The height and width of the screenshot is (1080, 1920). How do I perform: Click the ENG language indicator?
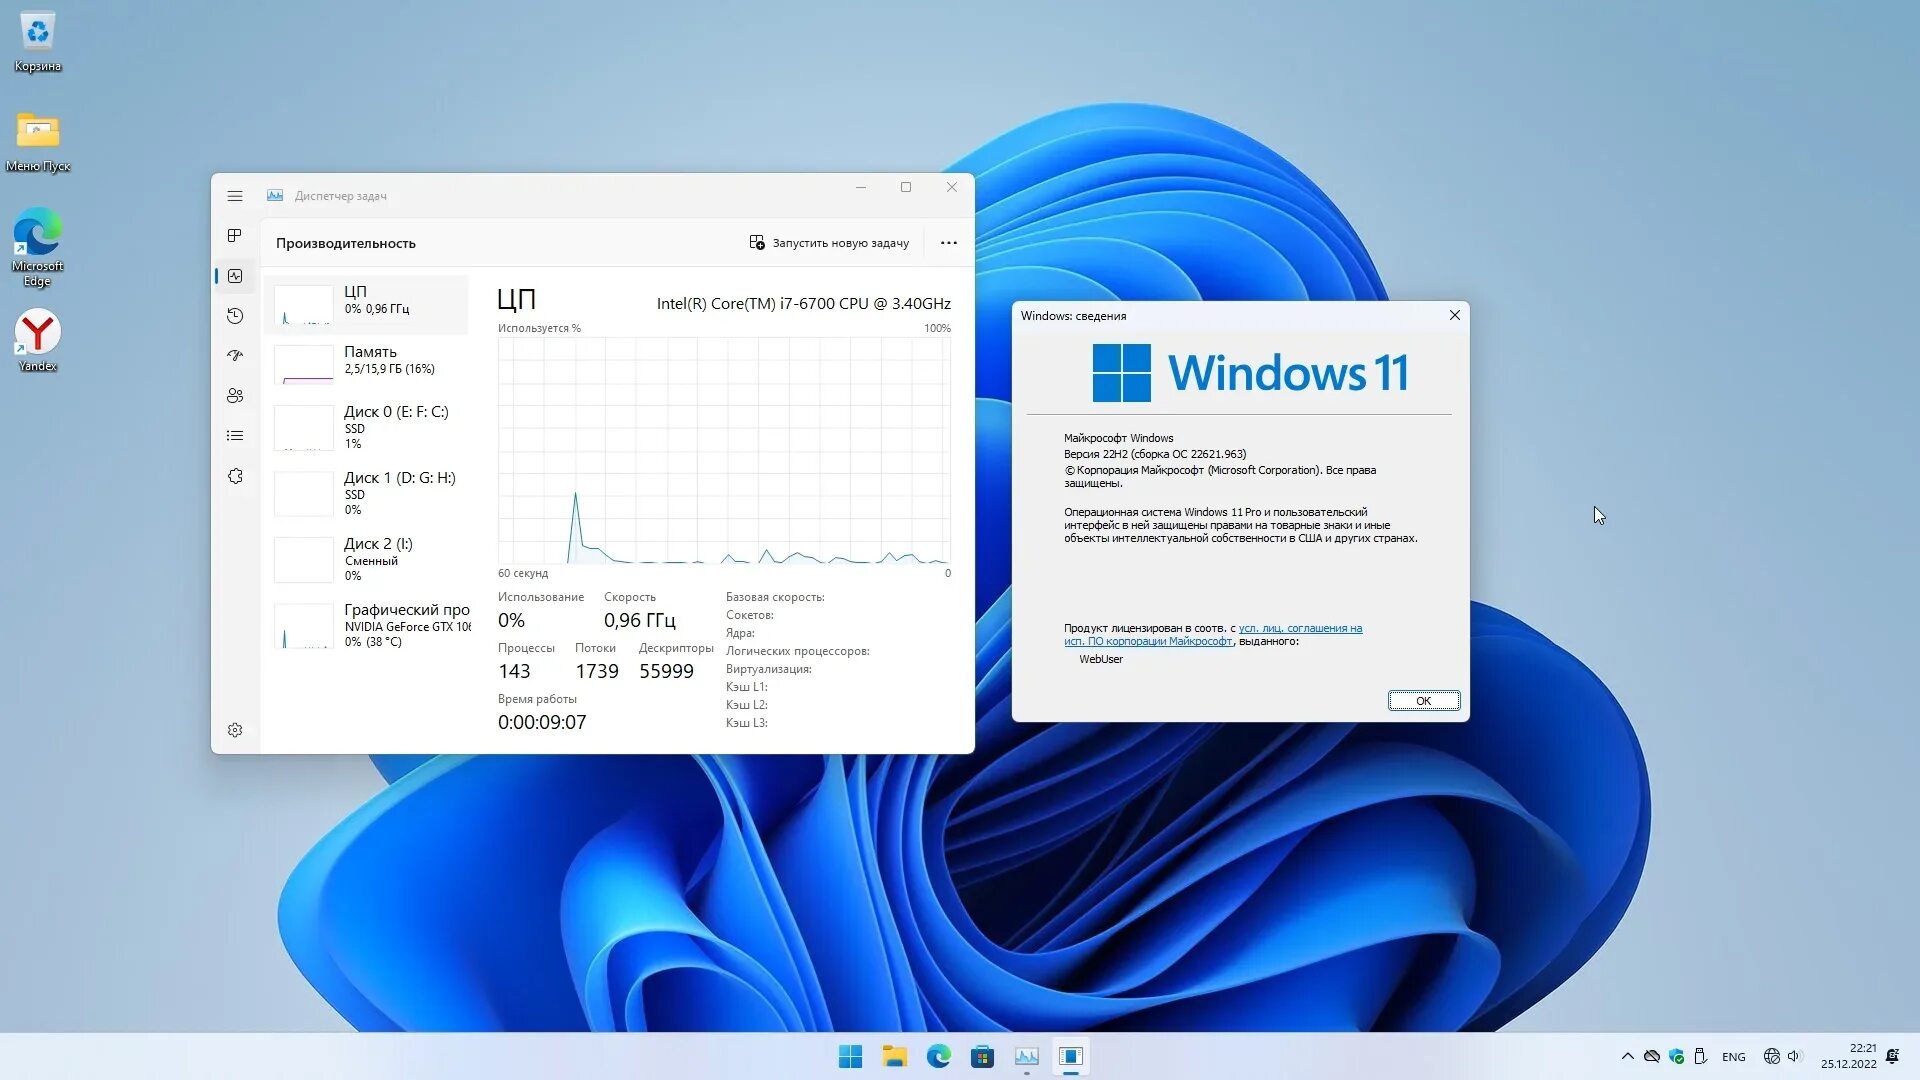1733,1057
